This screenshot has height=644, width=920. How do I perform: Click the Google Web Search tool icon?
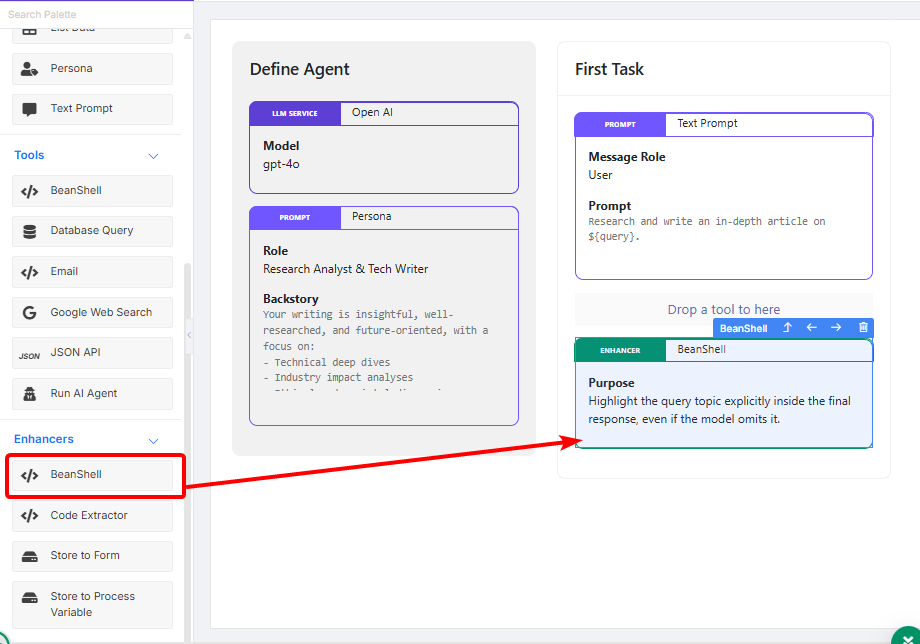coord(30,313)
